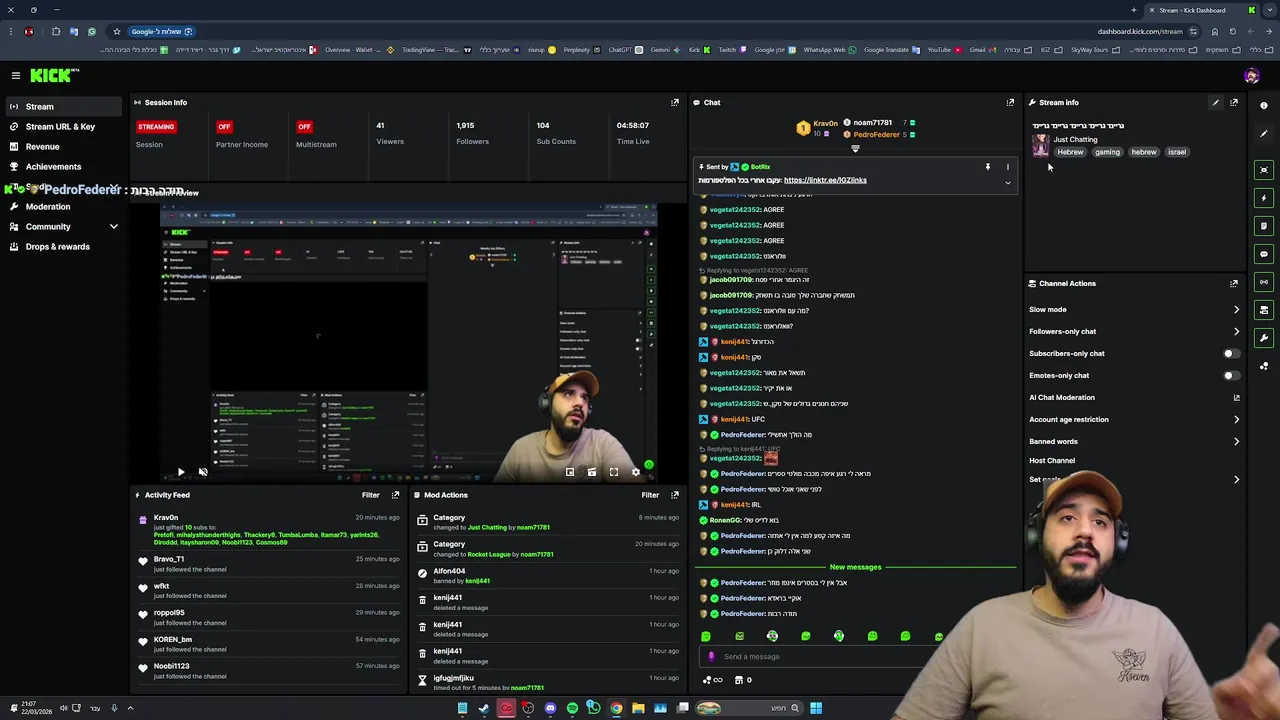Click the Host Channel action
The height and width of the screenshot is (720, 1280).
point(1052,461)
